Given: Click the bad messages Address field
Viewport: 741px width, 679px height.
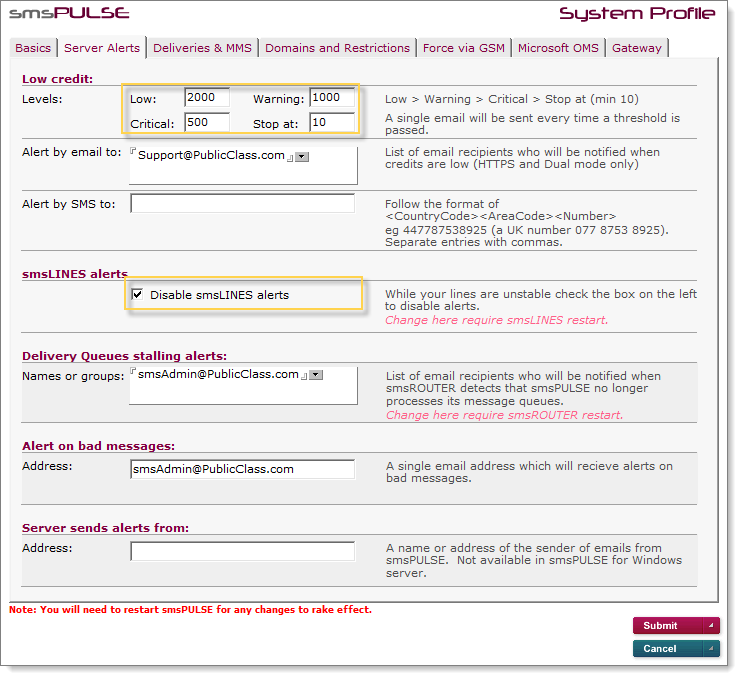Looking at the screenshot, I should 242,469.
